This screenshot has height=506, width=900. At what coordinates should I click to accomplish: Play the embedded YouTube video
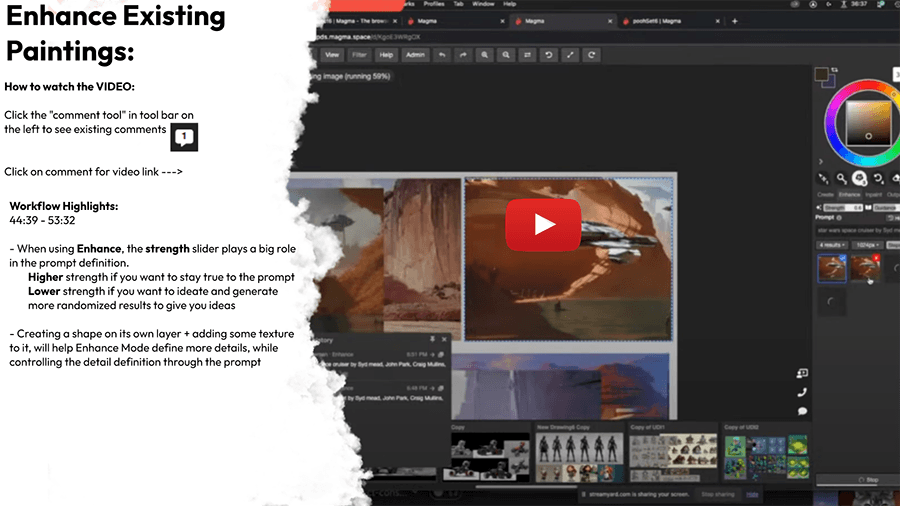[x=543, y=225]
